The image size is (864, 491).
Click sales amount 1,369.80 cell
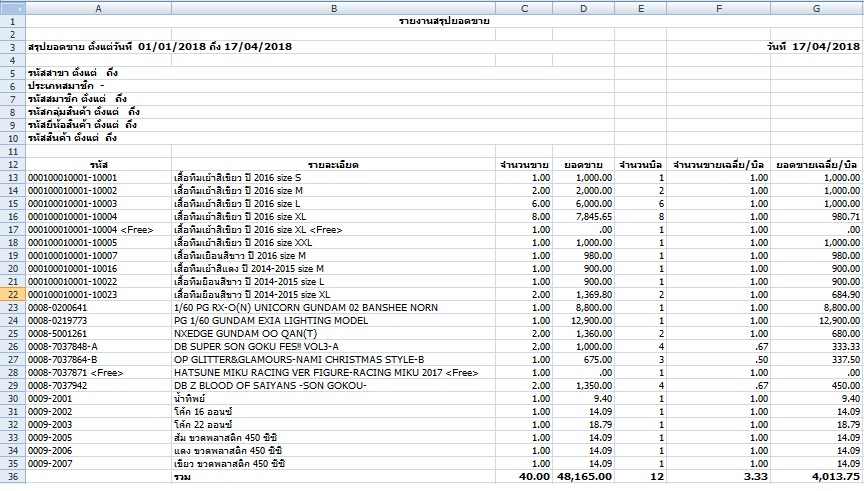583,295
